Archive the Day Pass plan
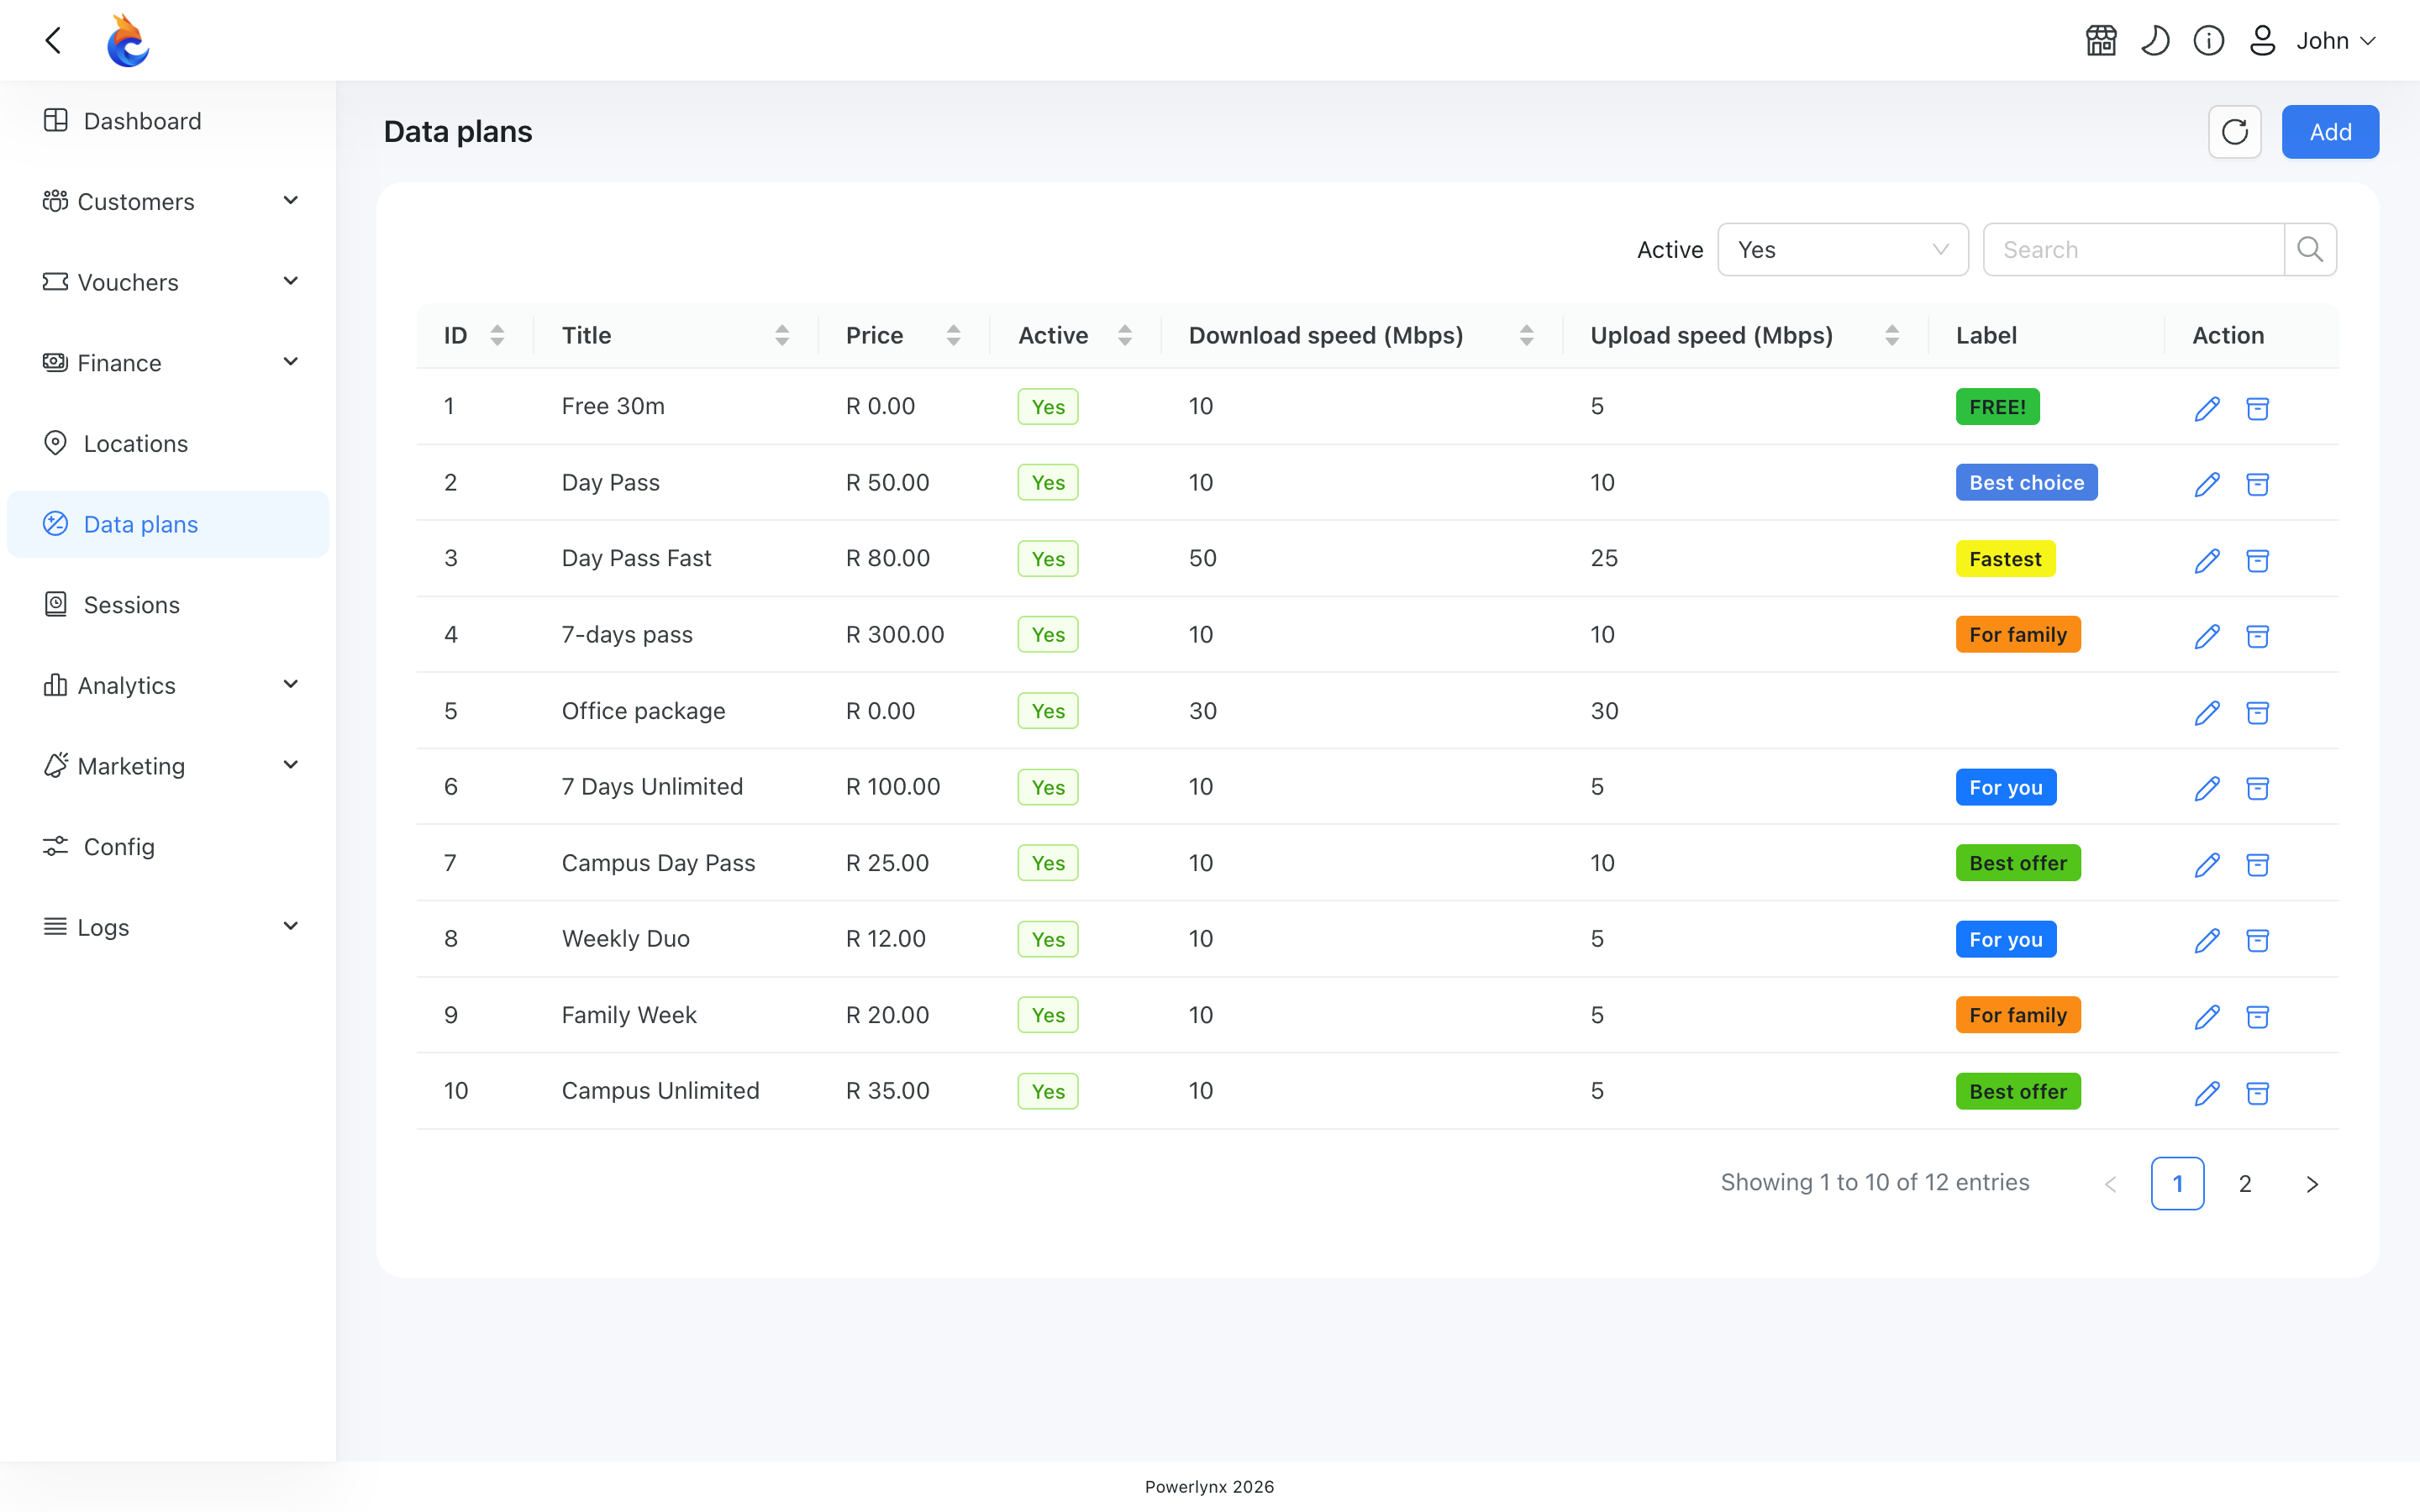Image resolution: width=2420 pixels, height=1512 pixels. (x=2257, y=484)
